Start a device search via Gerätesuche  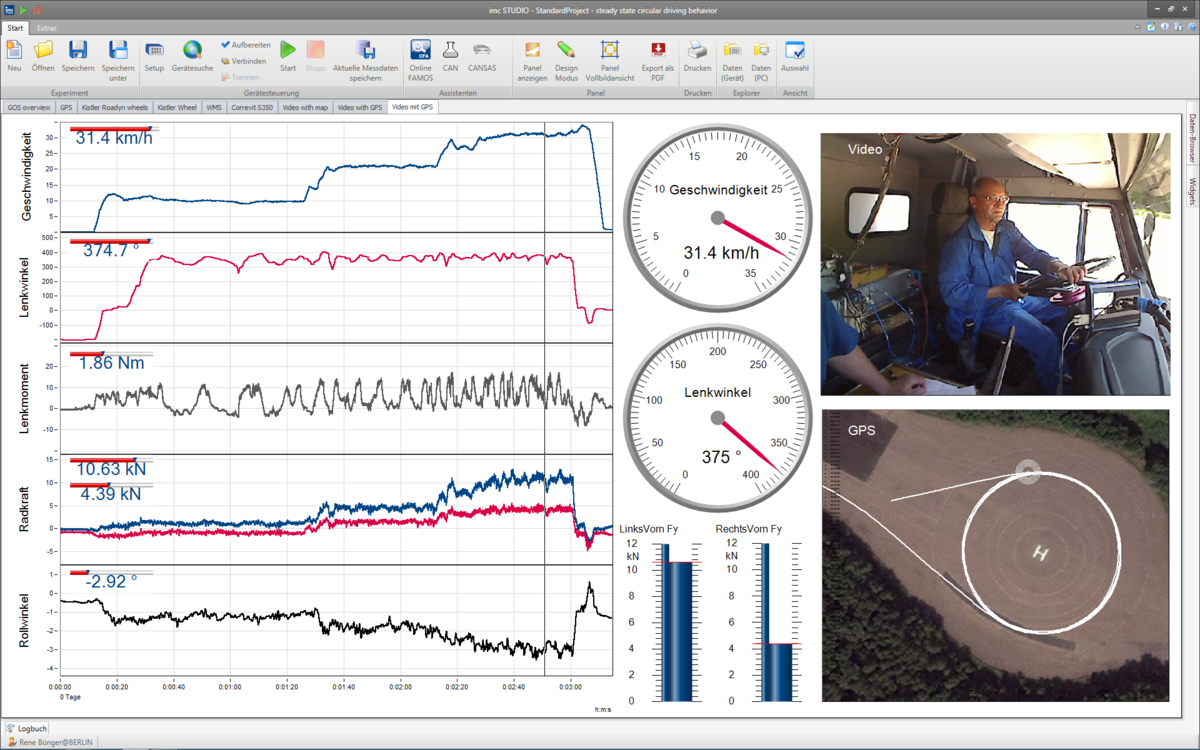pos(191,57)
